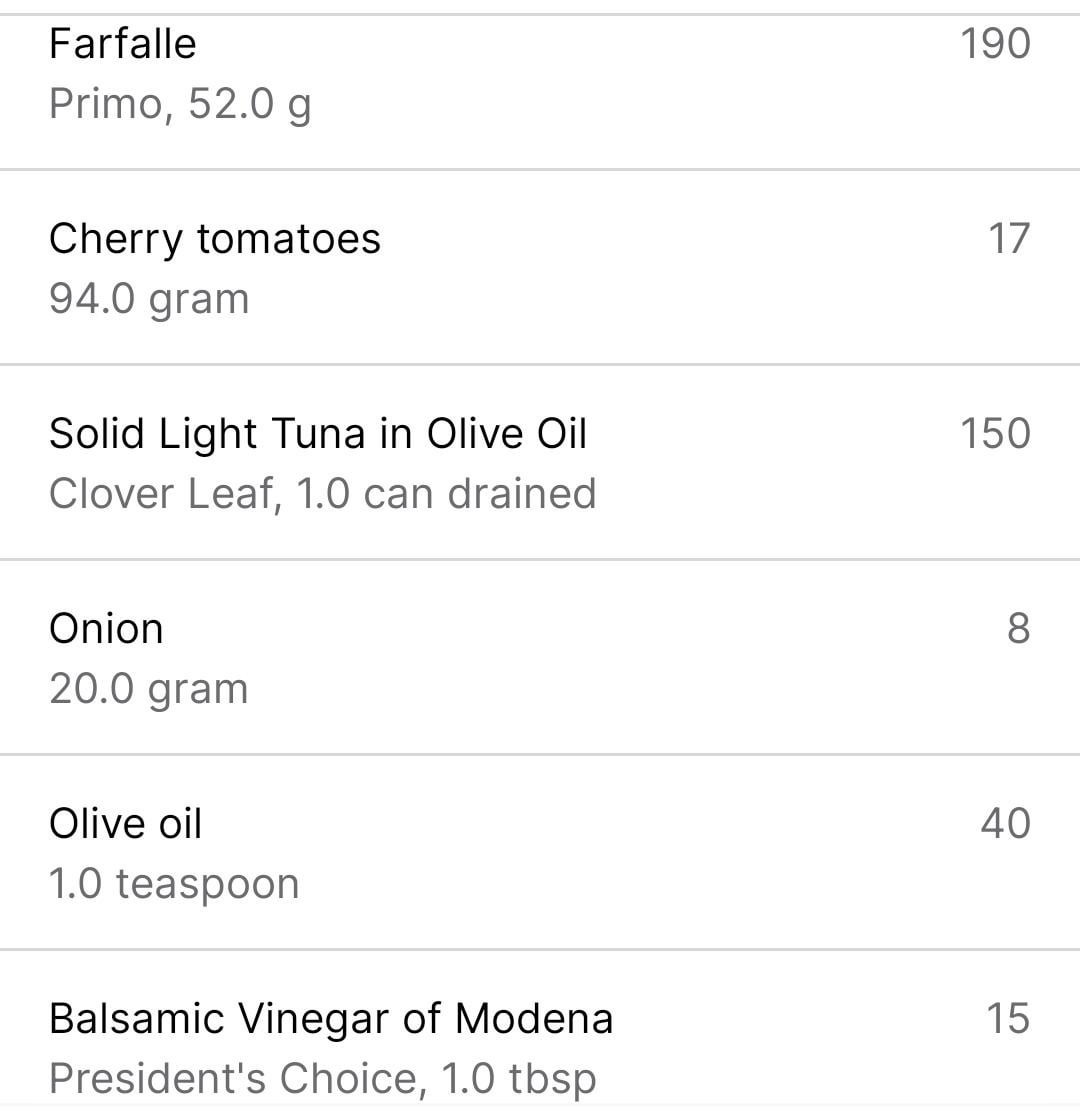Screen dimensions: 1080x1115
Task: Open the Onion food entry
Action: pyautogui.click(x=106, y=629)
